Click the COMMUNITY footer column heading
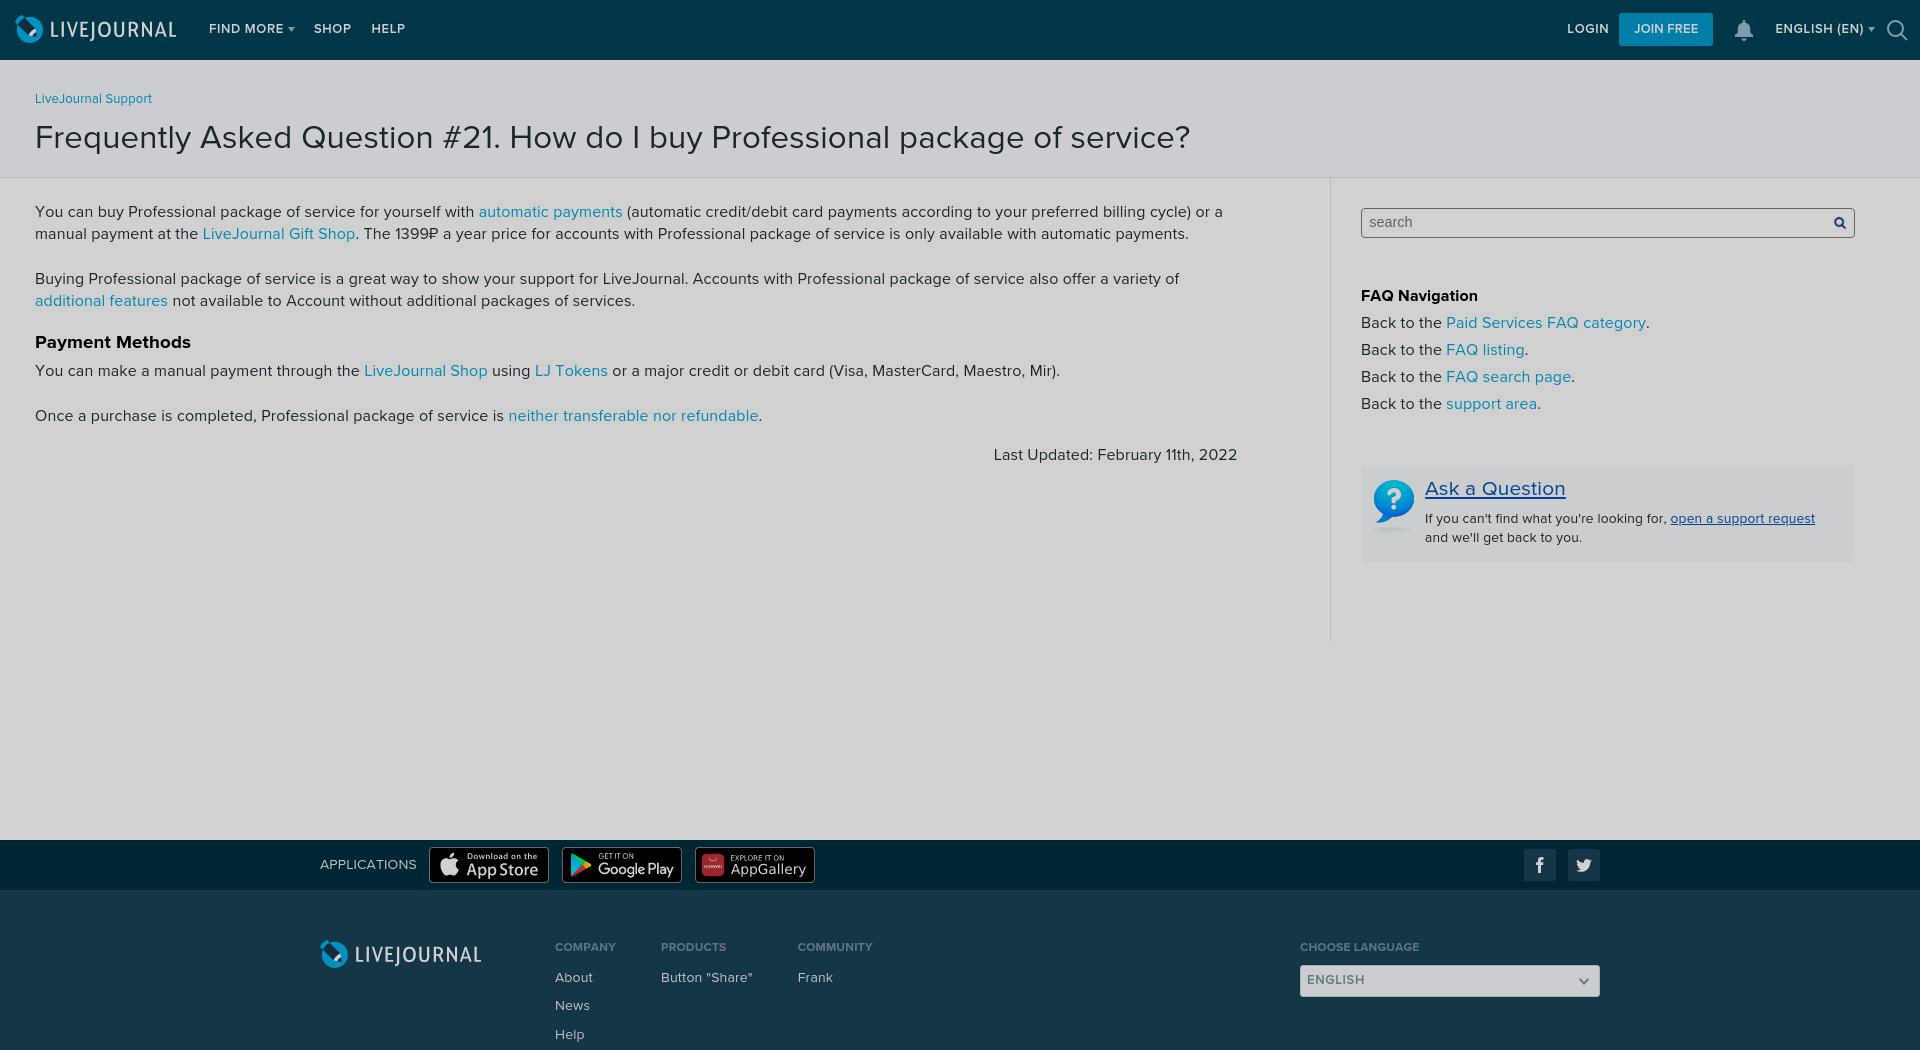The image size is (1920, 1050). click(x=835, y=947)
